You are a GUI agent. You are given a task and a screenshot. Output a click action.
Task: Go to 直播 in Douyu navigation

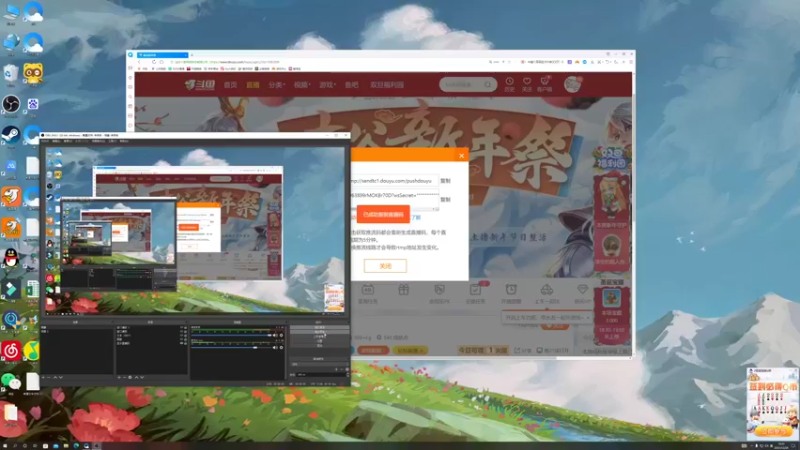[x=253, y=85]
